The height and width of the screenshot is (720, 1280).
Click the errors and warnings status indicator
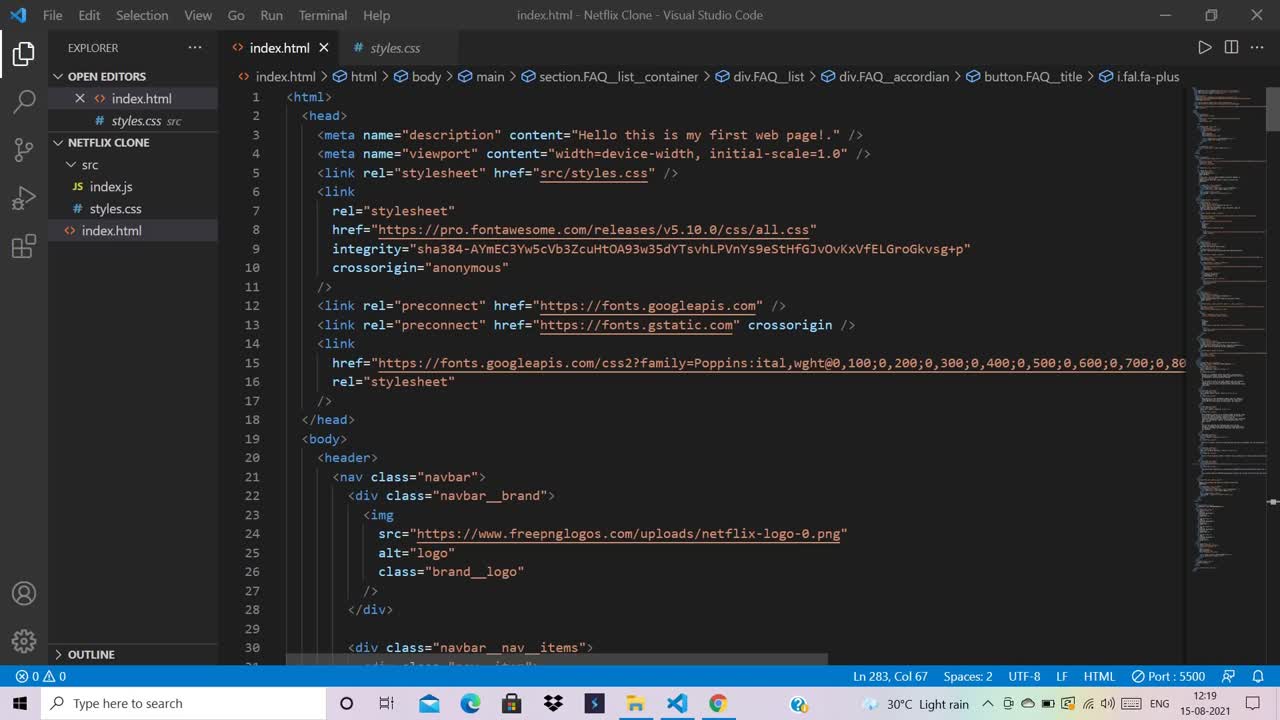click(x=41, y=676)
